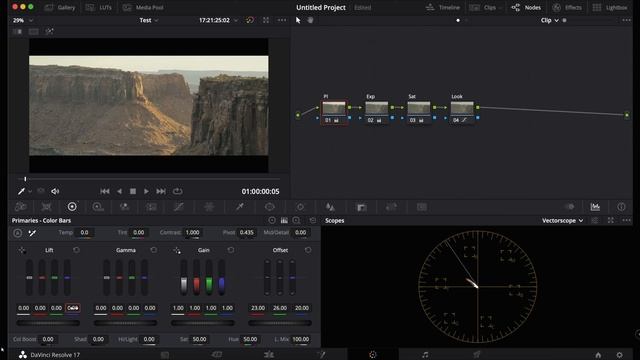Play forward button
Viewport: 640px width, 360px height.
[146, 191]
